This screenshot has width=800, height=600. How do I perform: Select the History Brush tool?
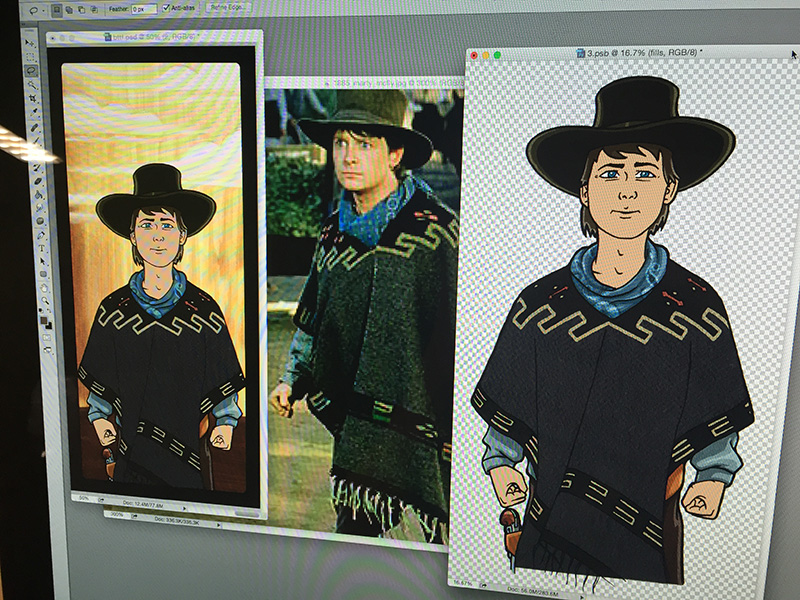[x=37, y=167]
